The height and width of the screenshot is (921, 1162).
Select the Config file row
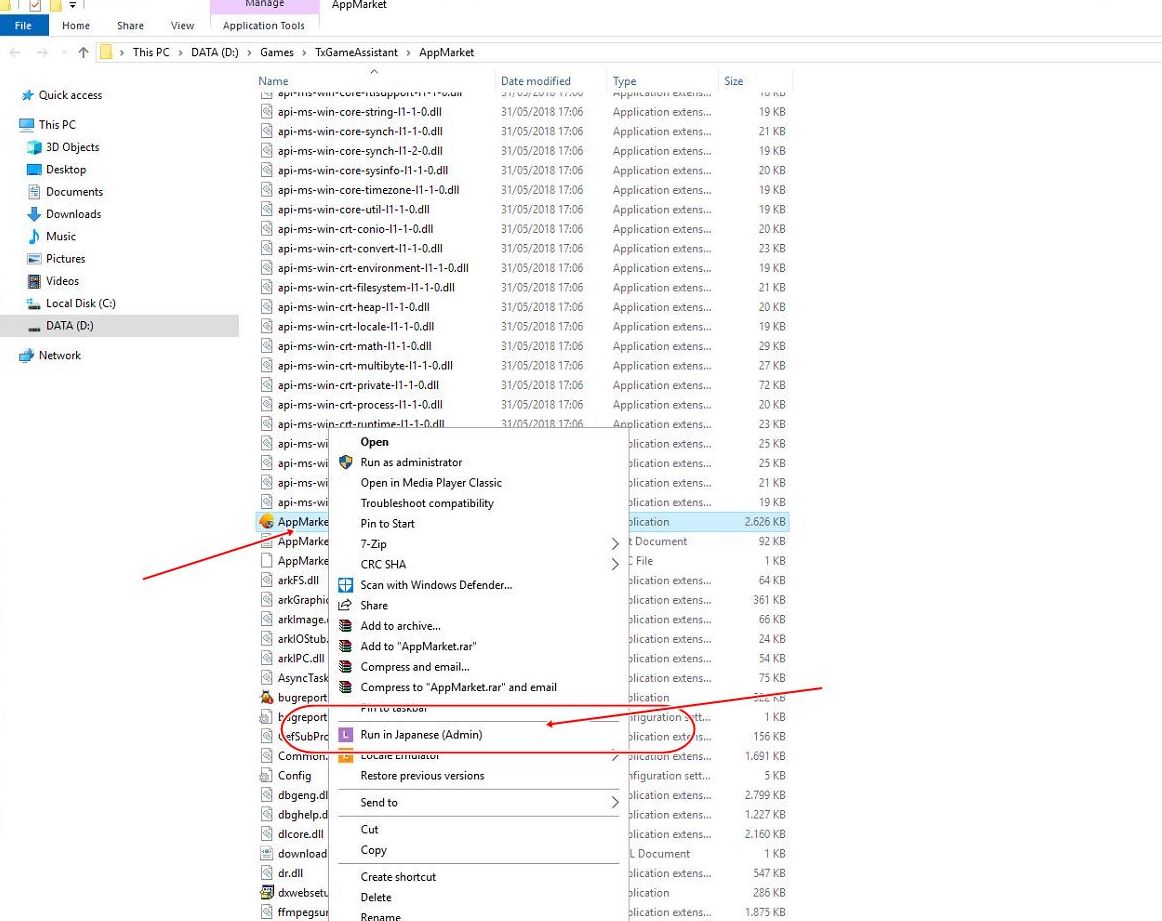point(293,776)
